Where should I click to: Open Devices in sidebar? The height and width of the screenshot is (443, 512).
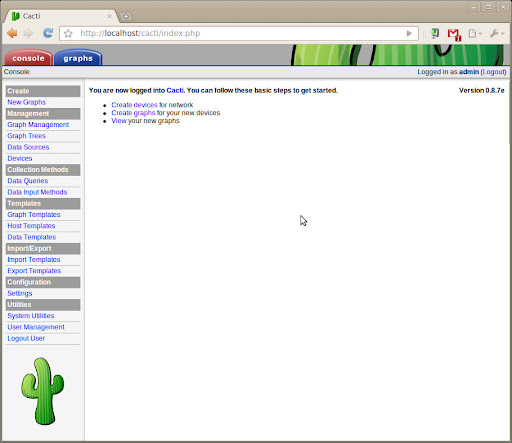pos(20,158)
